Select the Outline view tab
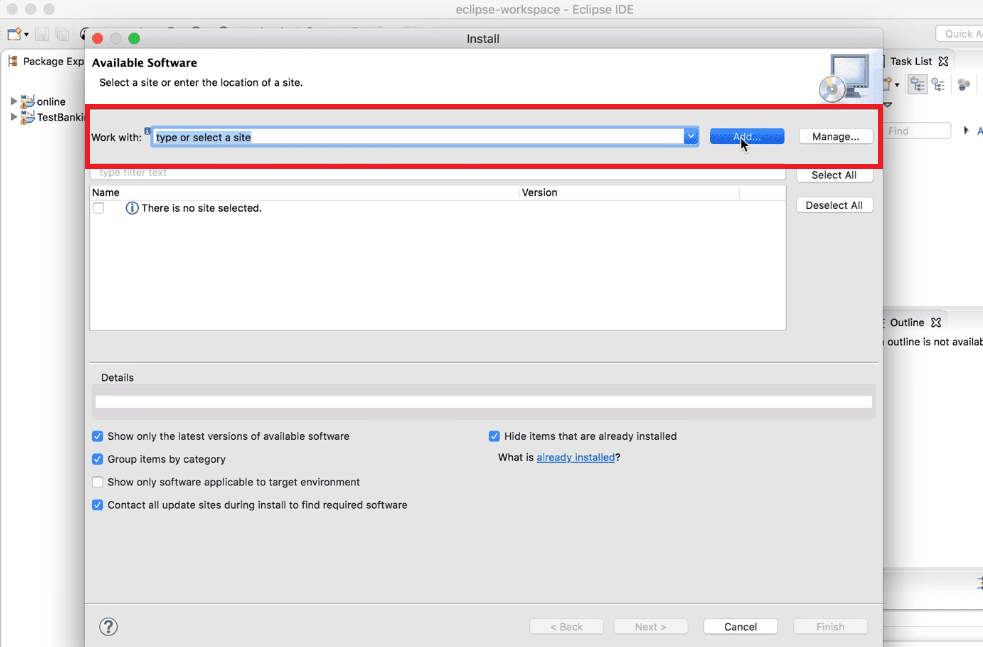The image size is (983, 647). tap(907, 322)
